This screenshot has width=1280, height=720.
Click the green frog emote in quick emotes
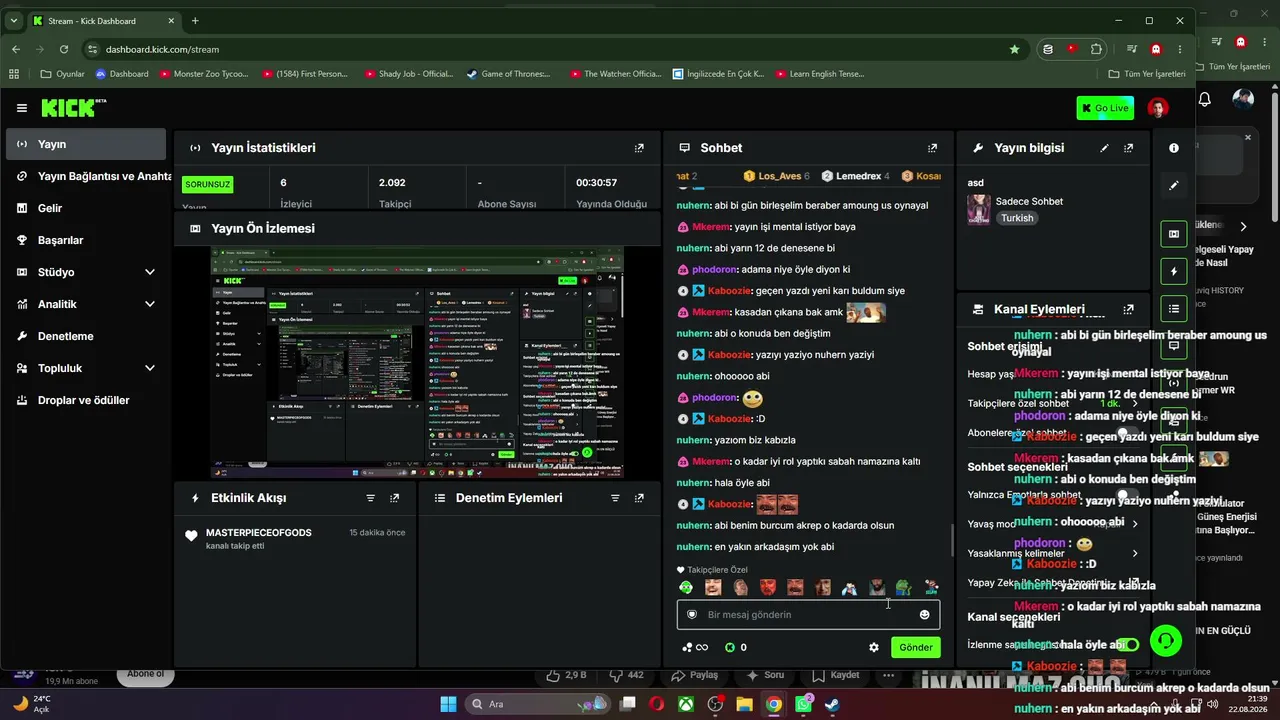(x=902, y=587)
